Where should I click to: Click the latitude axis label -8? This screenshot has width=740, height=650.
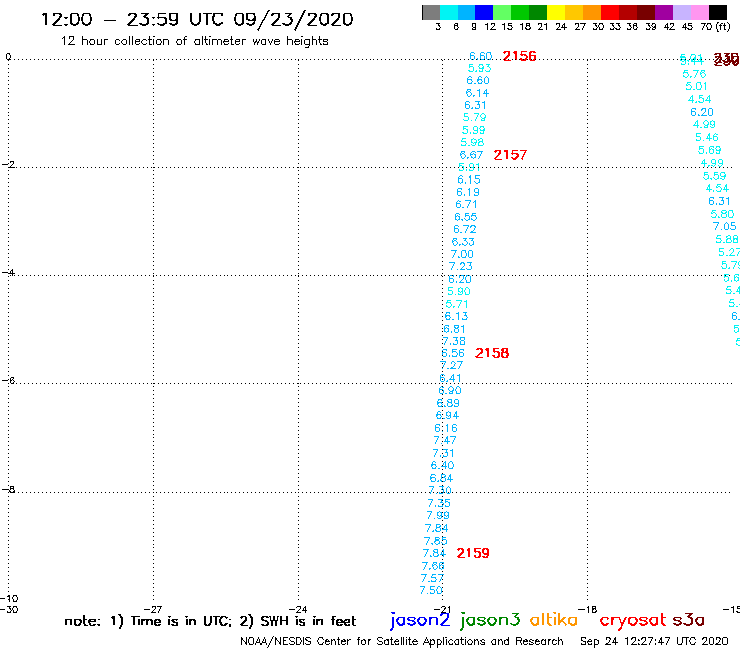click(8, 489)
